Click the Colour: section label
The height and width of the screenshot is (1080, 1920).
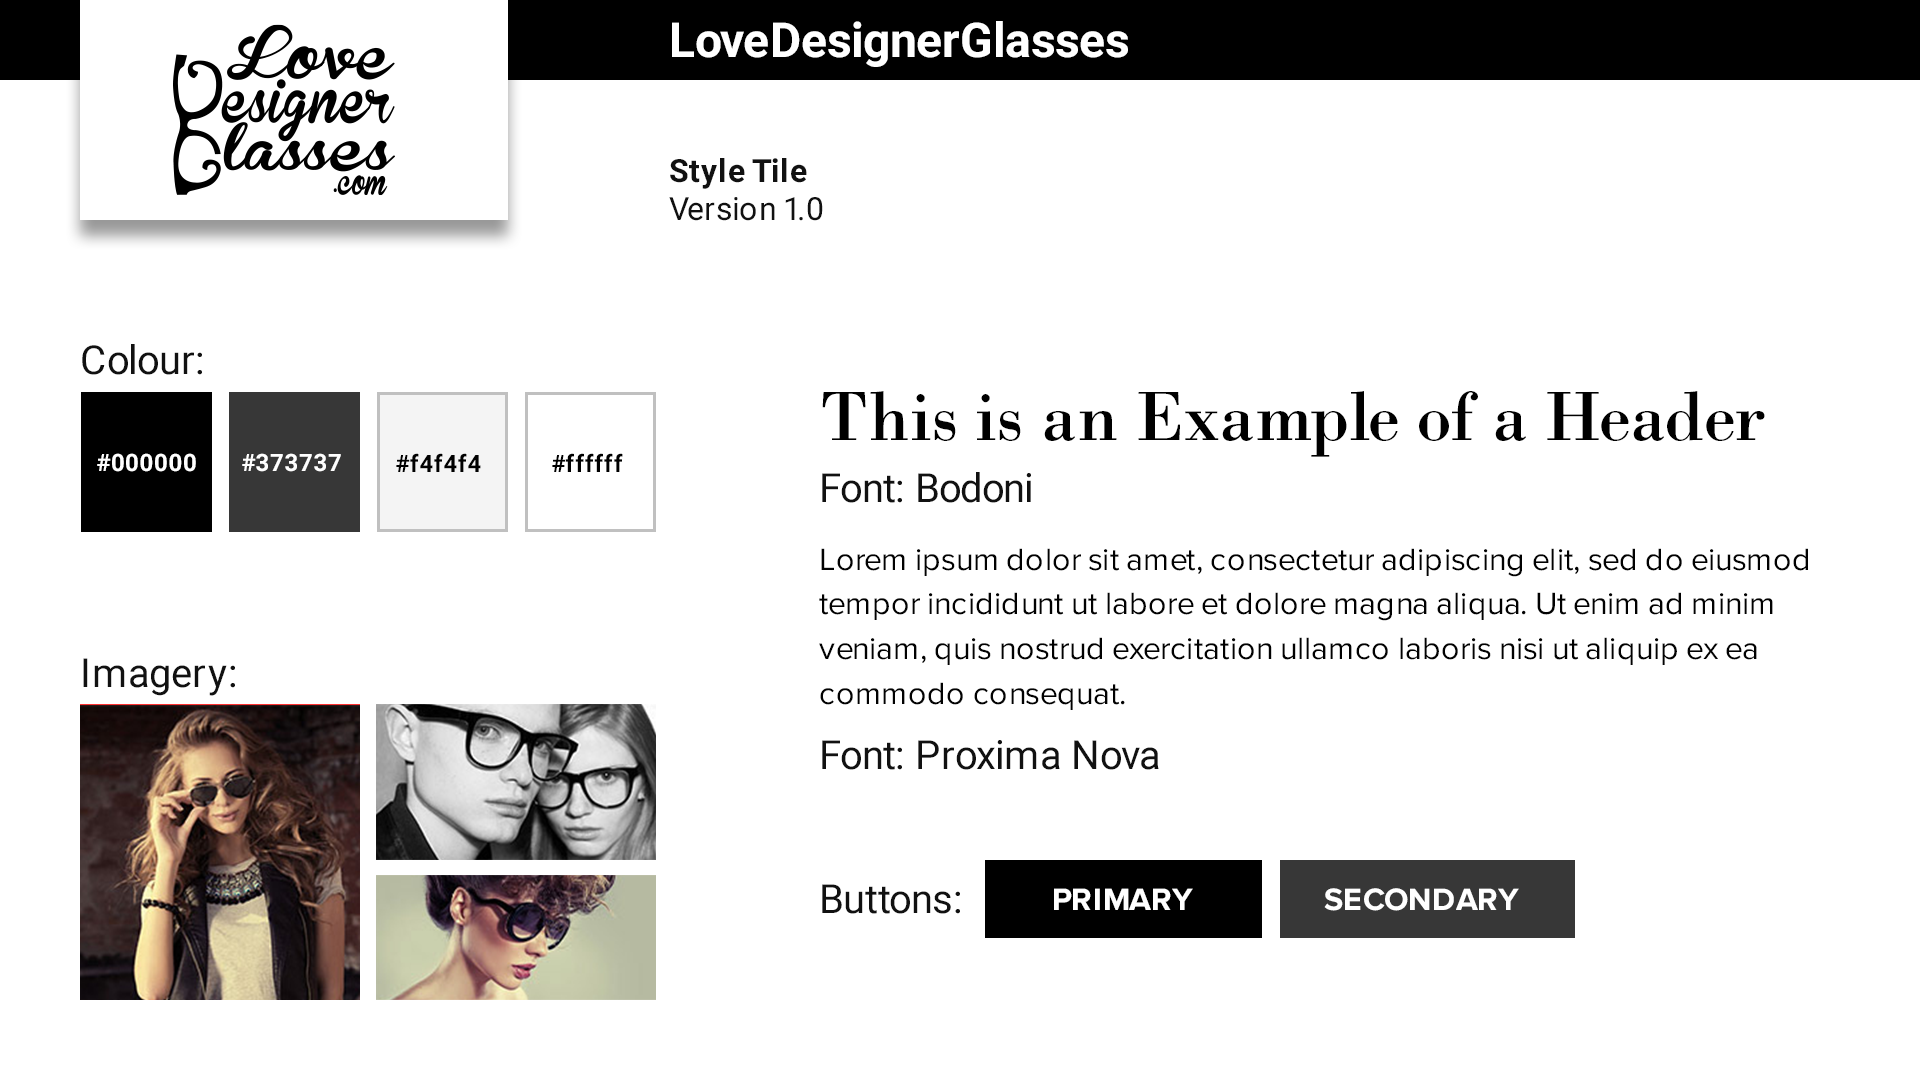pyautogui.click(x=142, y=361)
